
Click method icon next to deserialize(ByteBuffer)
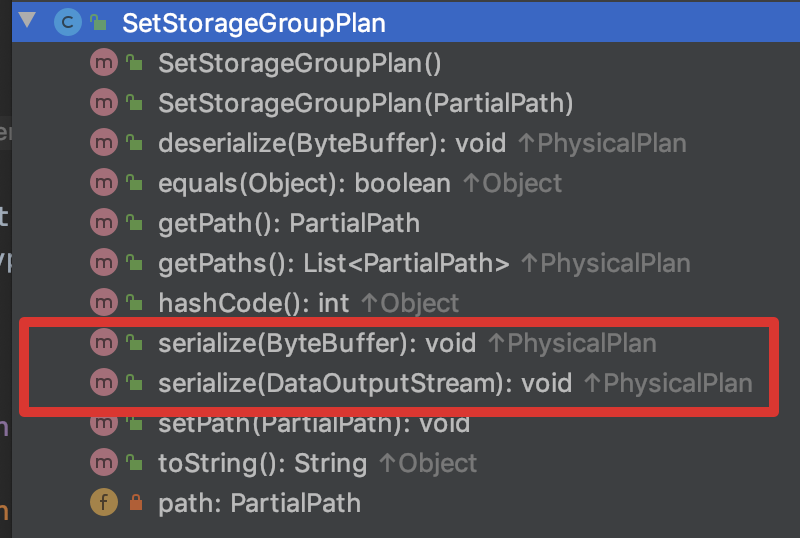tap(103, 143)
